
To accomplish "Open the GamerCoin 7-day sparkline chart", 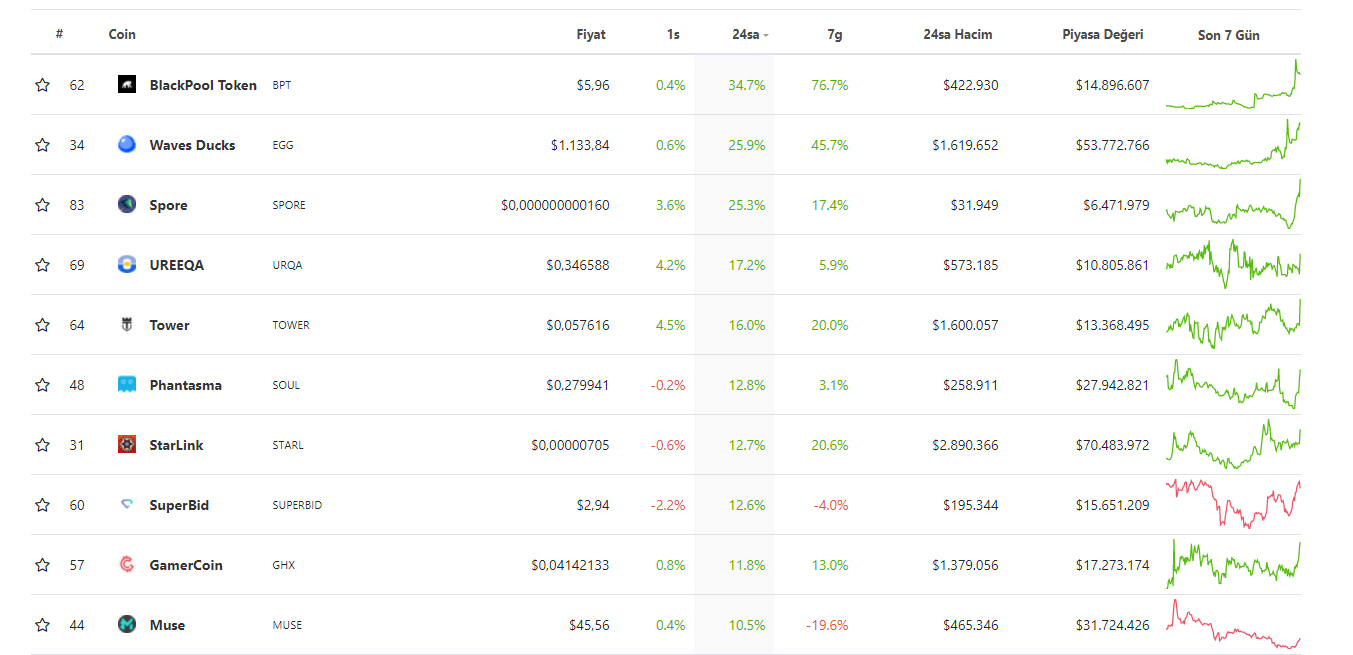I will click(x=1233, y=564).
